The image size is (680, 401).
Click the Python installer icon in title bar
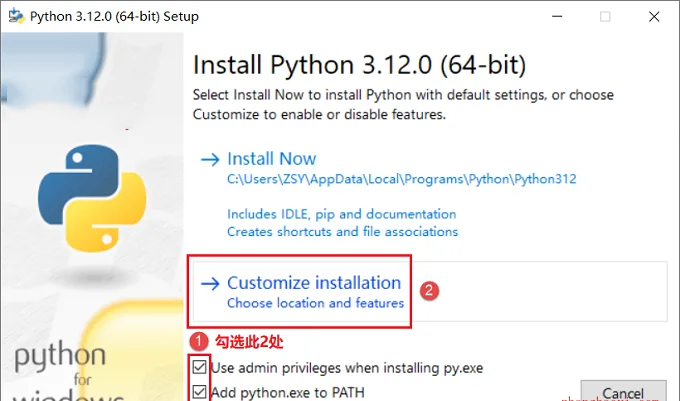16,16
